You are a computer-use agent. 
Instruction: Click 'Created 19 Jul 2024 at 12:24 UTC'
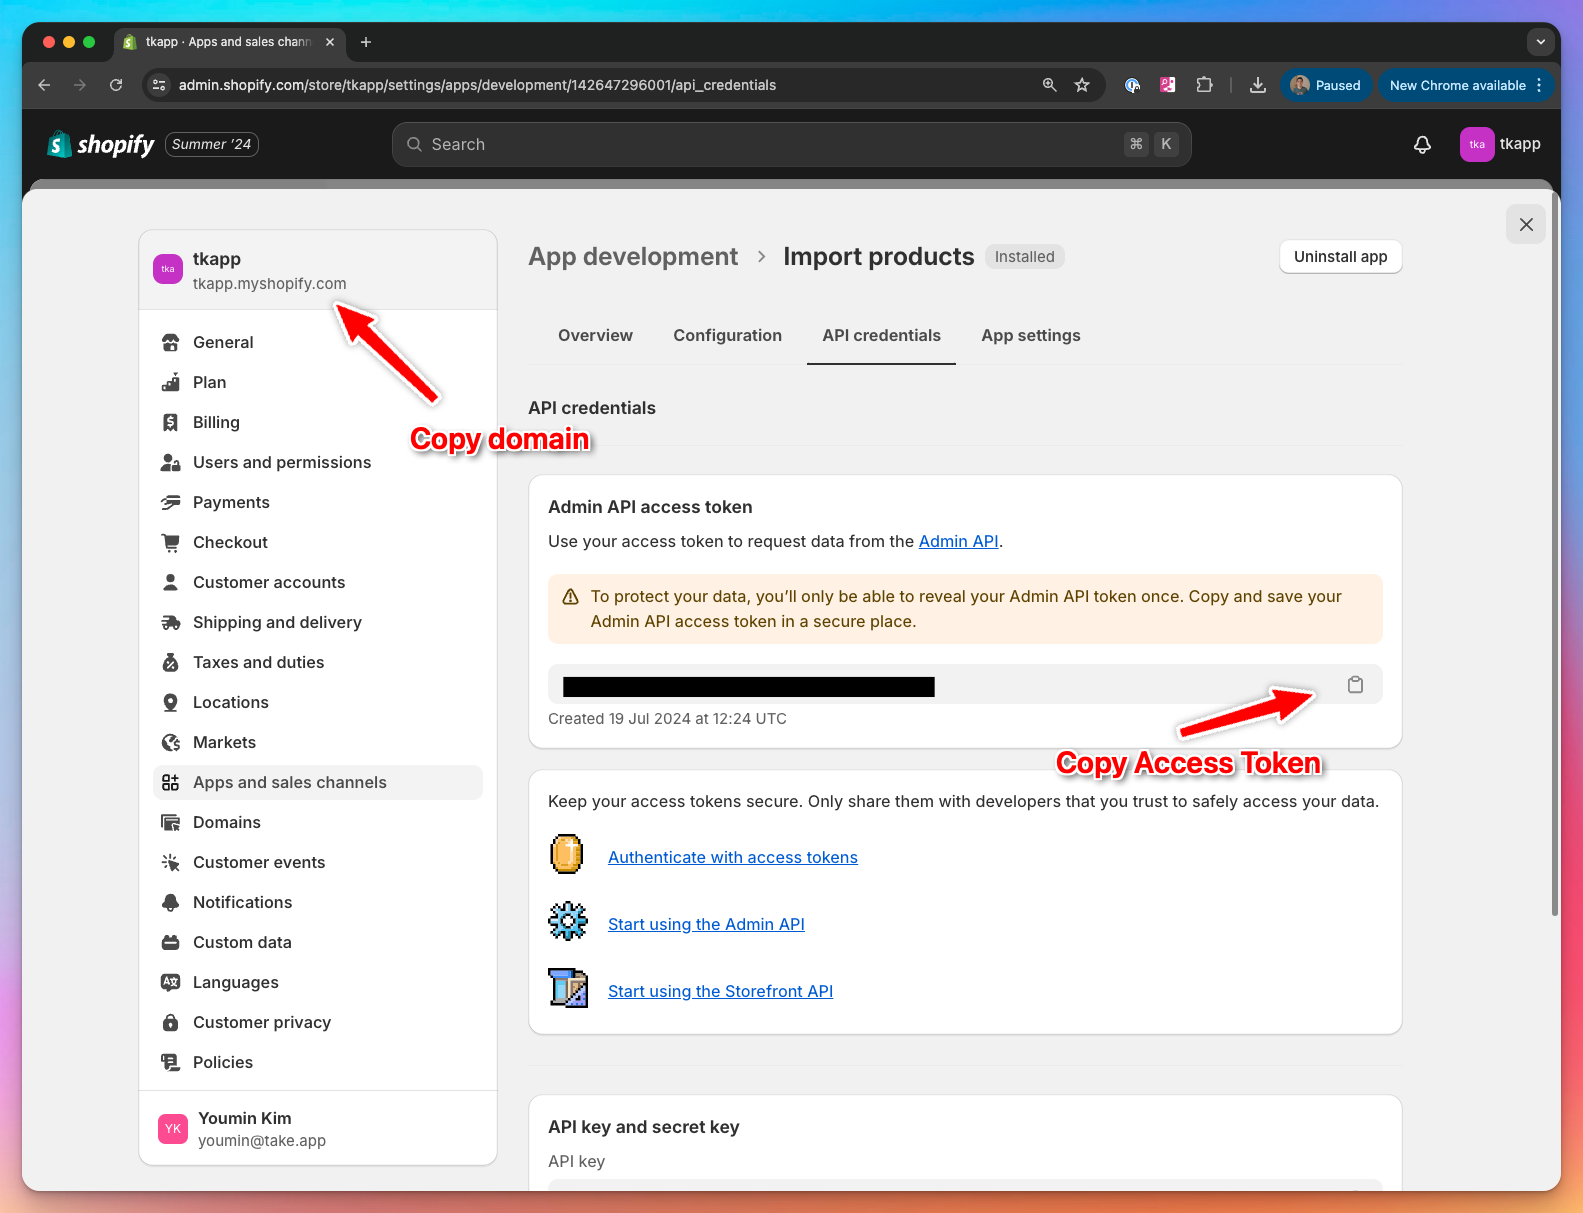pyautogui.click(x=667, y=719)
